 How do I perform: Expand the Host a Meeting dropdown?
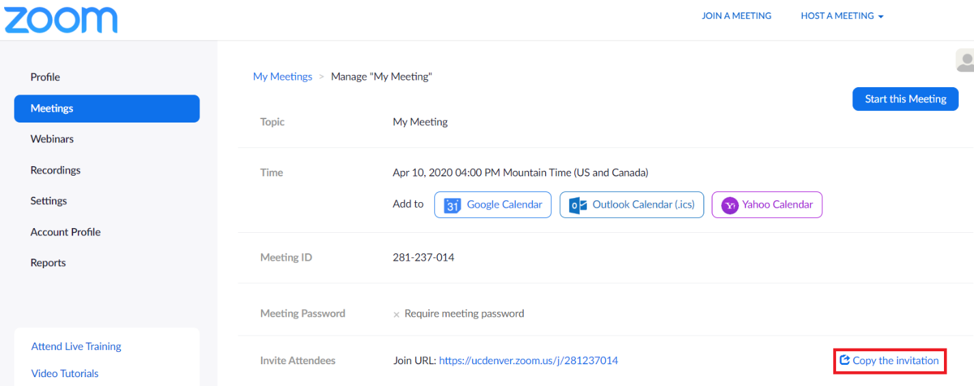click(x=842, y=16)
